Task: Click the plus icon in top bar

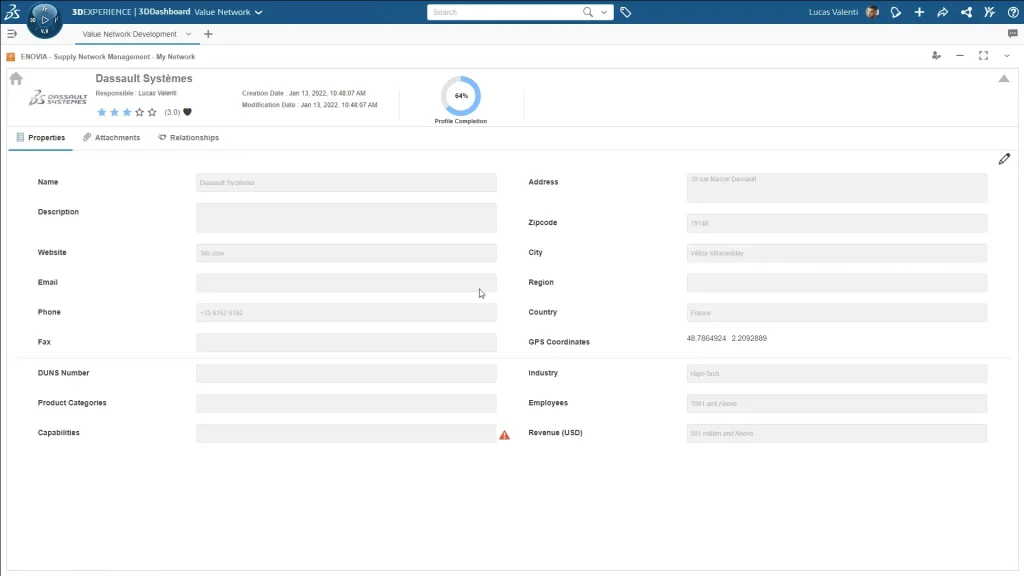Action: 919,12
